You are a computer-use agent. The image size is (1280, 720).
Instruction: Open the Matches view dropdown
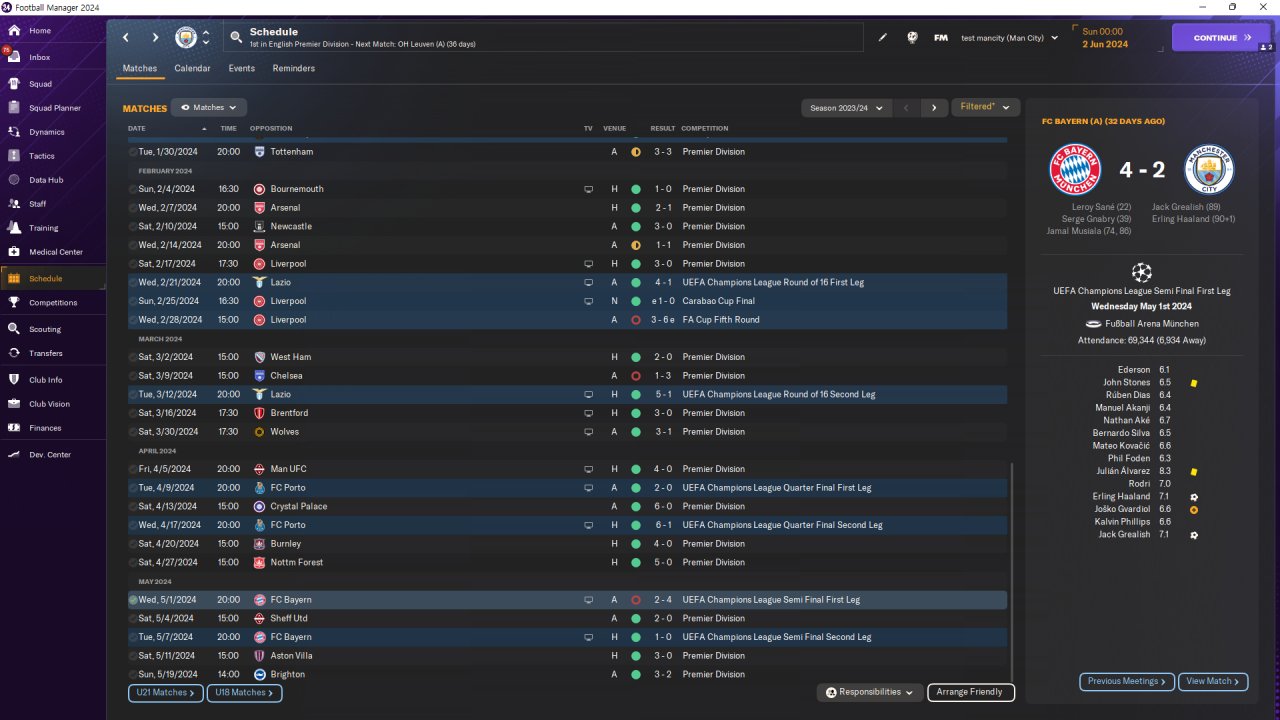point(209,107)
